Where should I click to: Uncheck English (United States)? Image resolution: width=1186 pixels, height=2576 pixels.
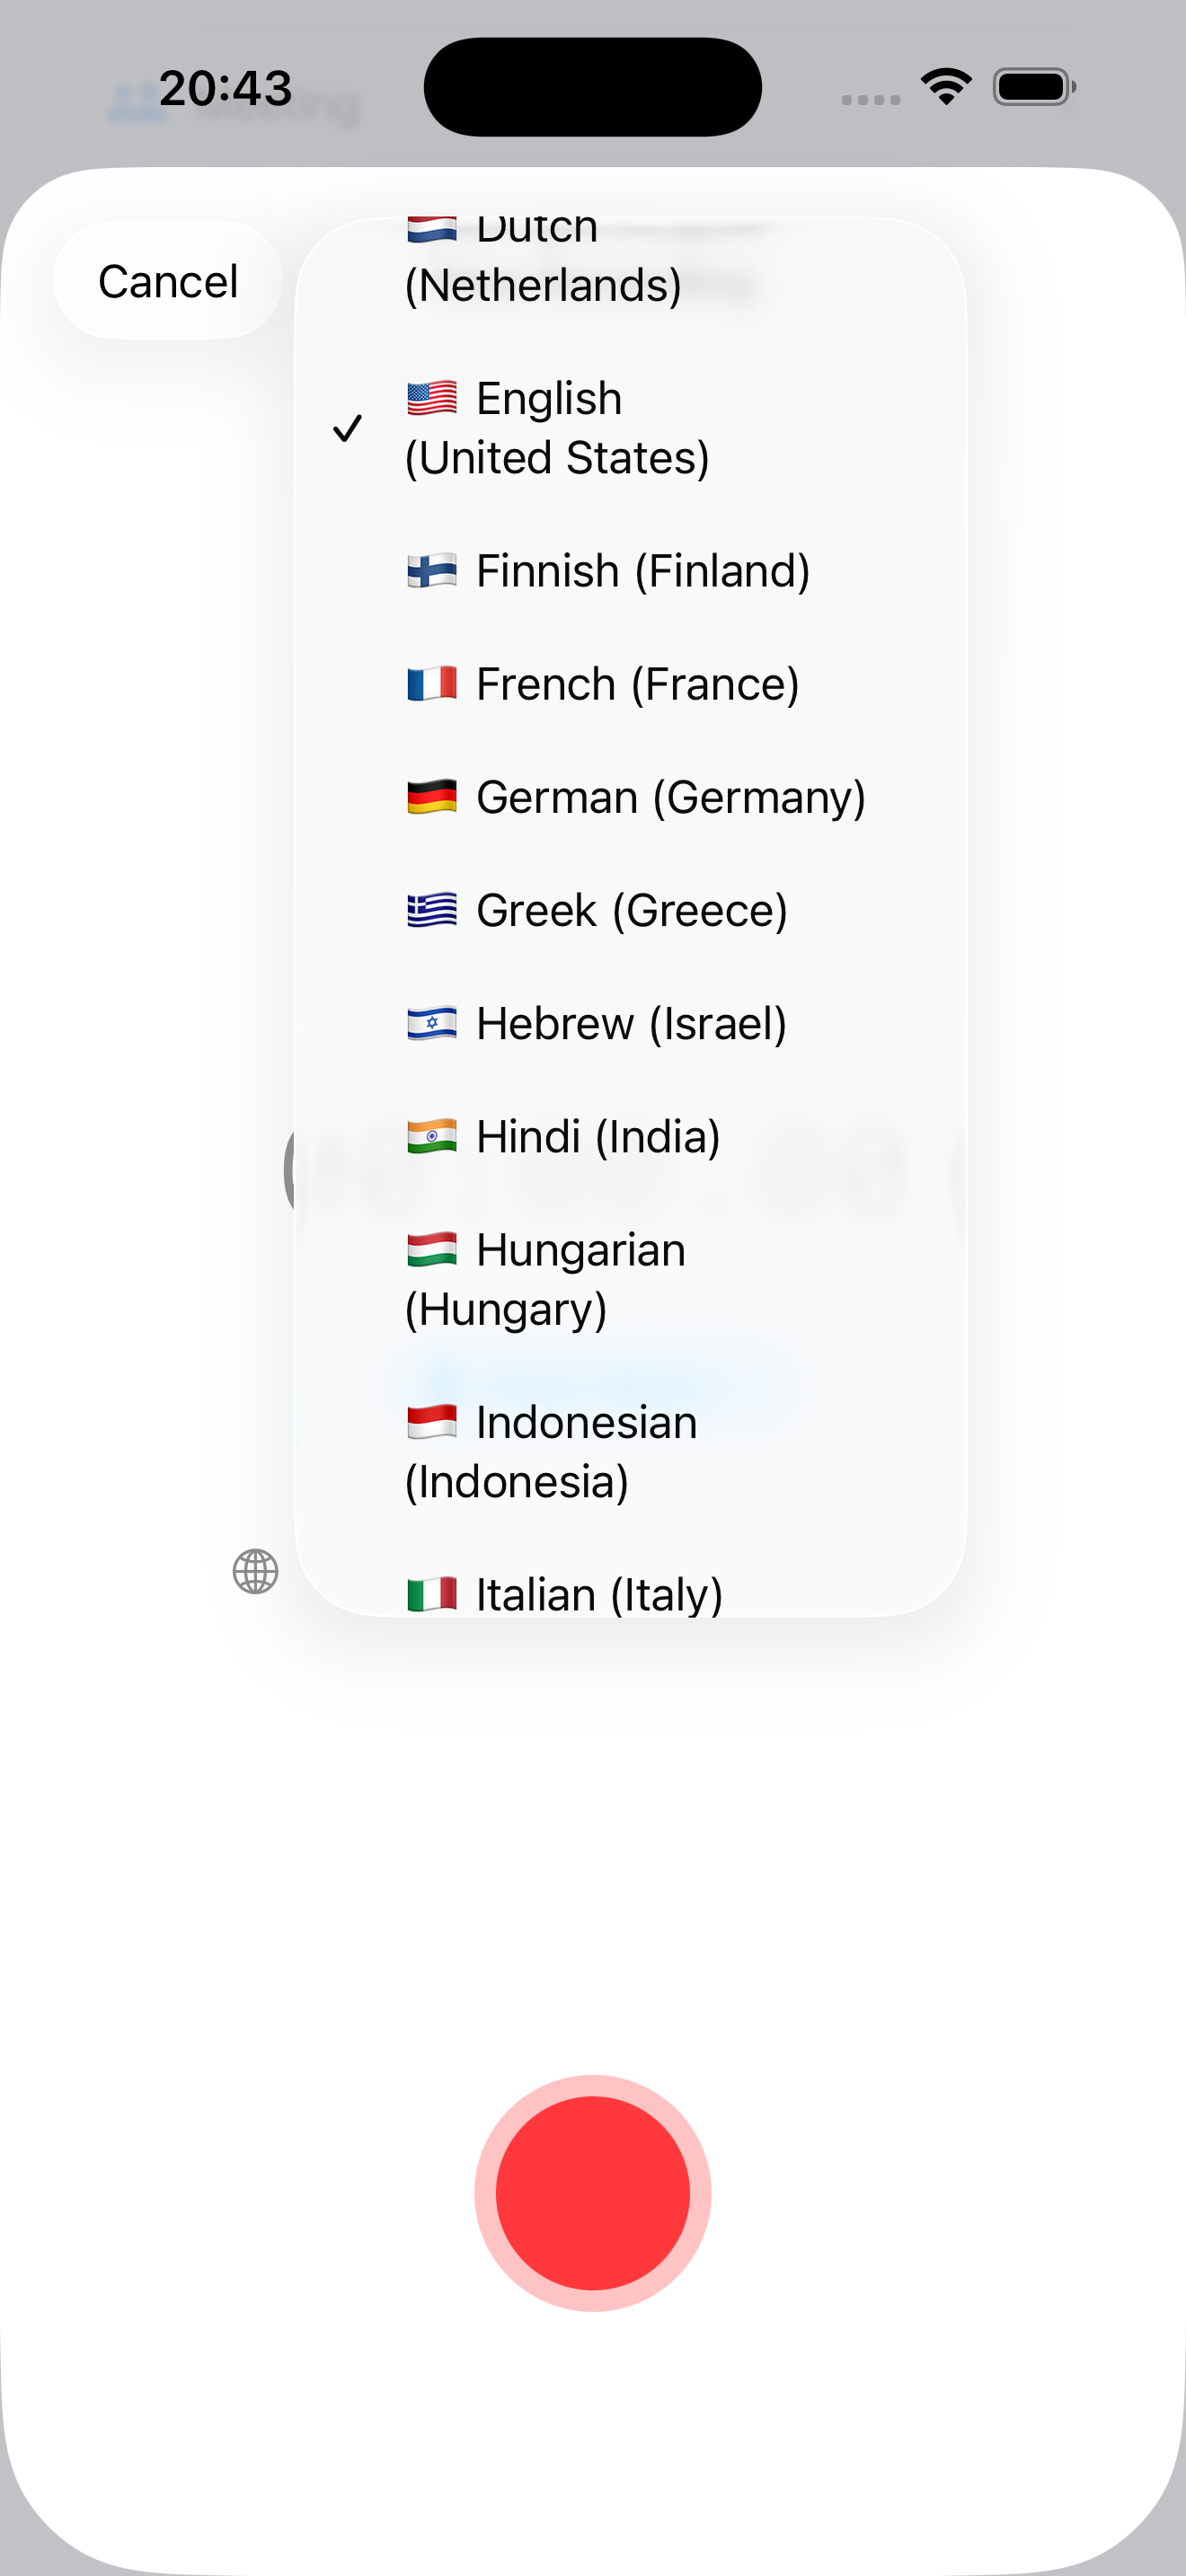point(560,427)
